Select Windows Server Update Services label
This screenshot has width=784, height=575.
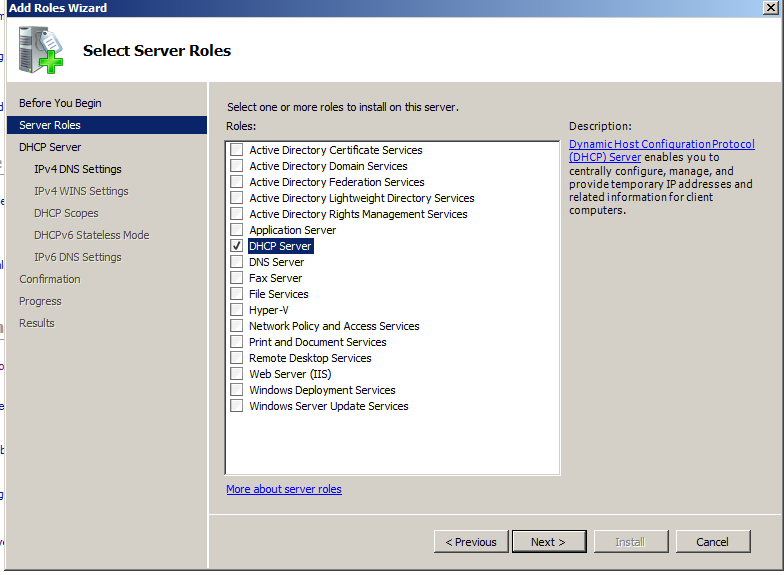click(328, 406)
